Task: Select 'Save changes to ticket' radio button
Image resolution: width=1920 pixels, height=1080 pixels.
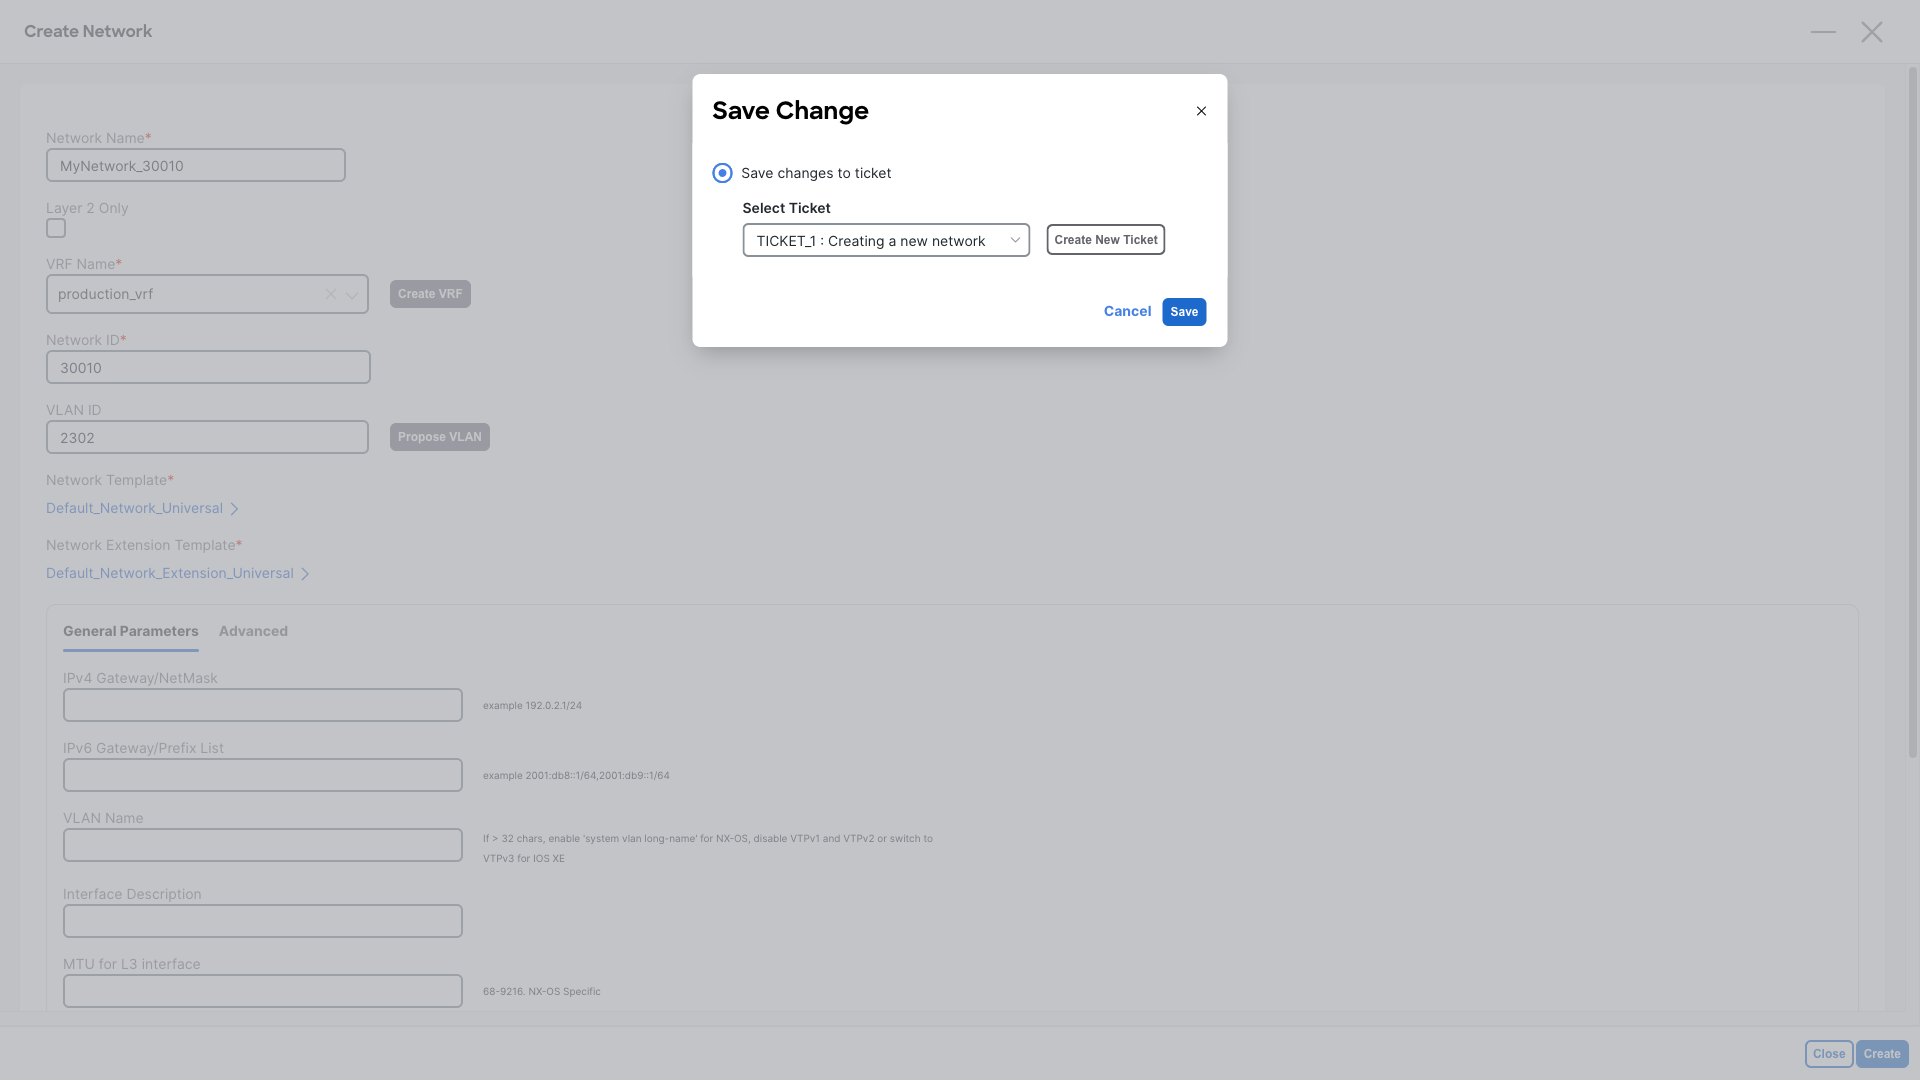Action: tap(722, 173)
